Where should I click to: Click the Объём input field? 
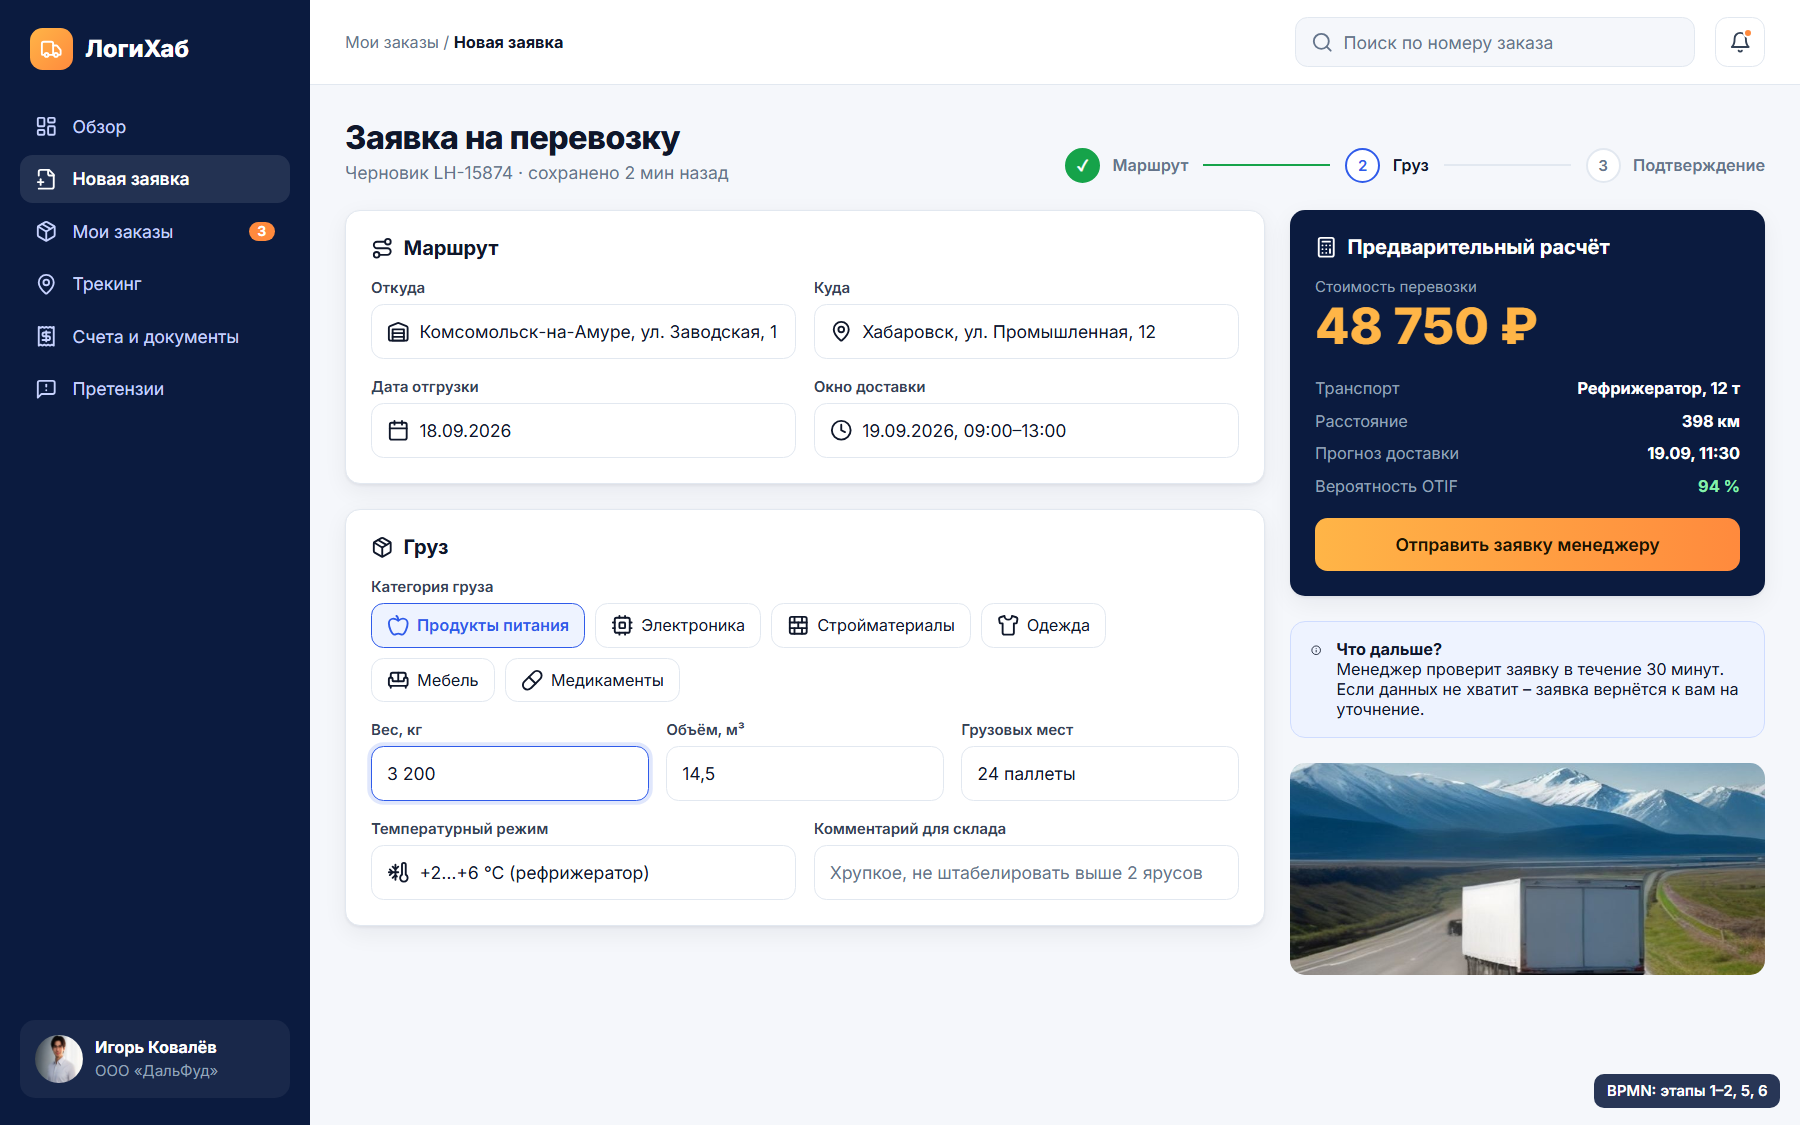[805, 774]
